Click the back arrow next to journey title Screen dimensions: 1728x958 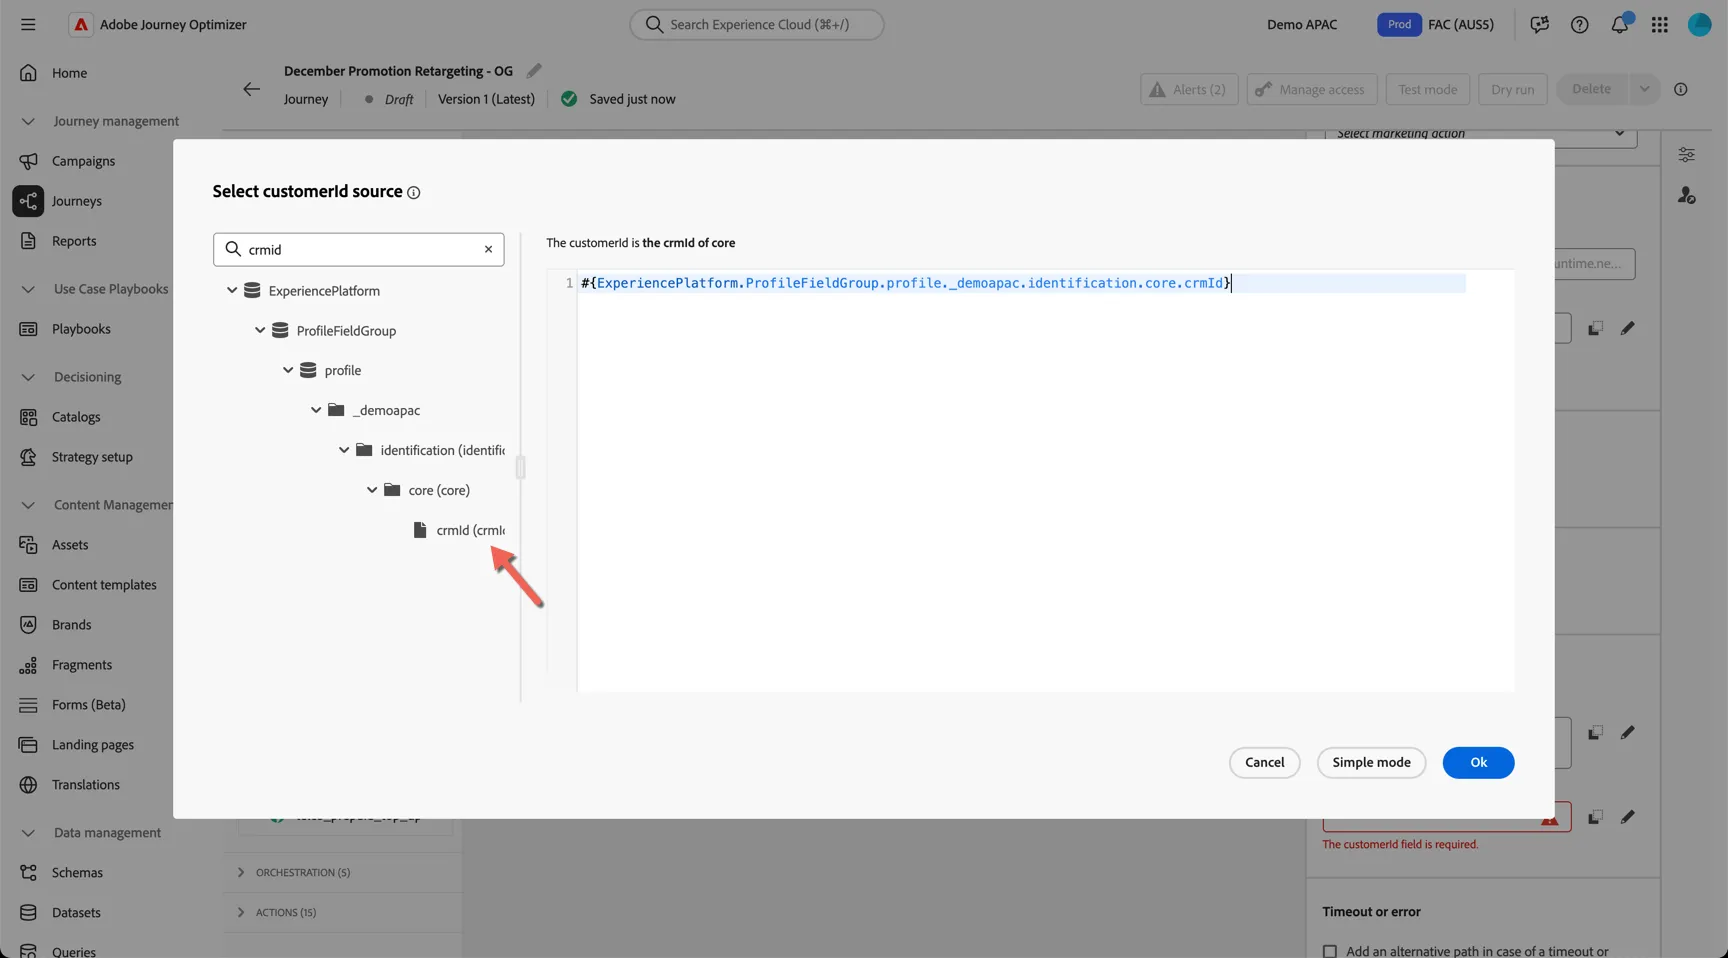pyautogui.click(x=251, y=89)
